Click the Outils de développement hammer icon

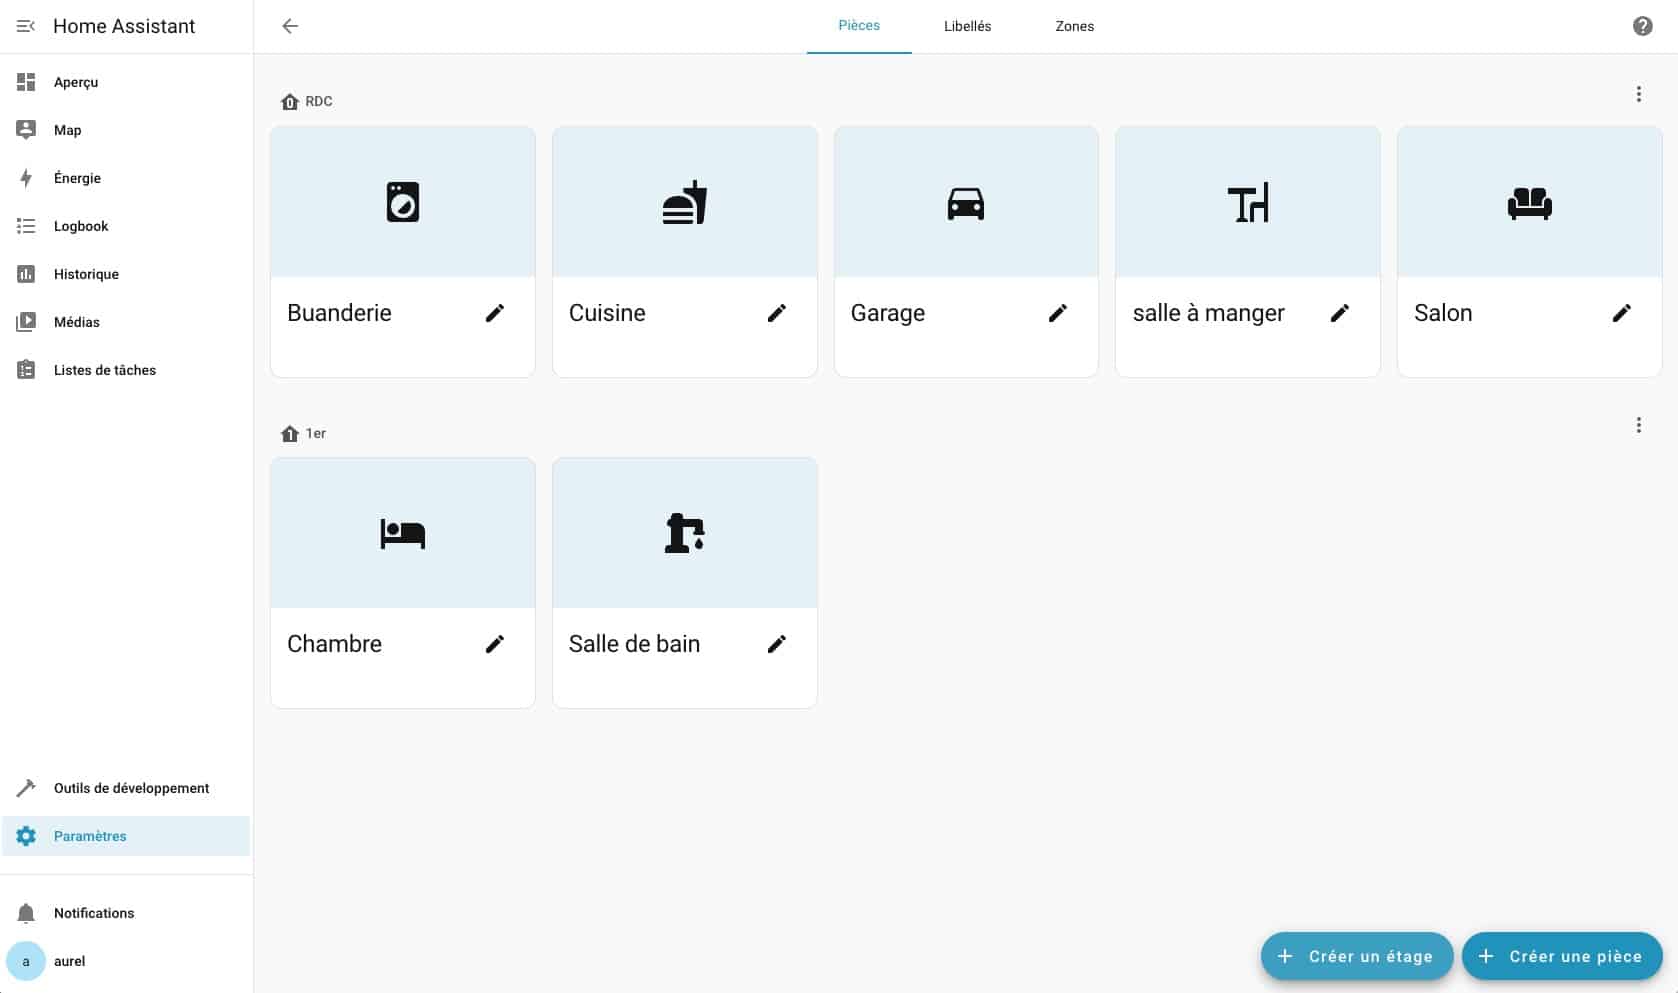point(26,788)
